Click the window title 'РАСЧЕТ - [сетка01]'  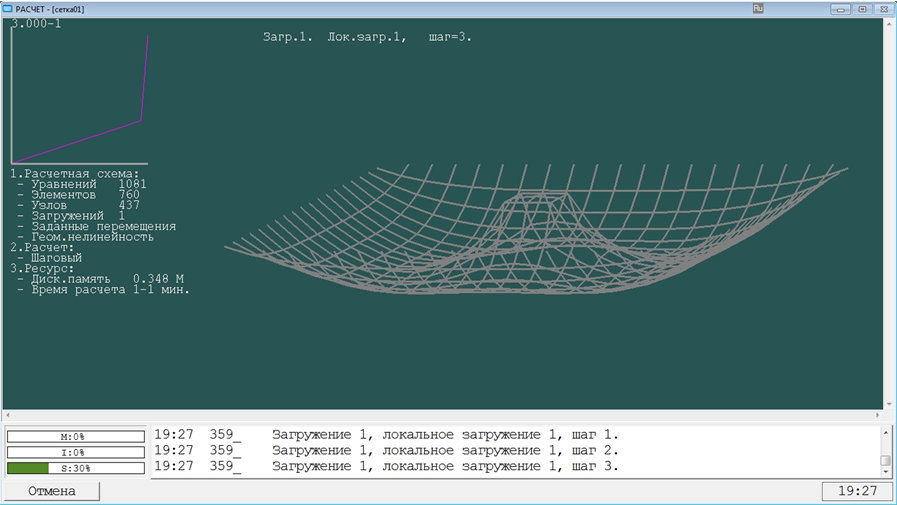point(50,9)
